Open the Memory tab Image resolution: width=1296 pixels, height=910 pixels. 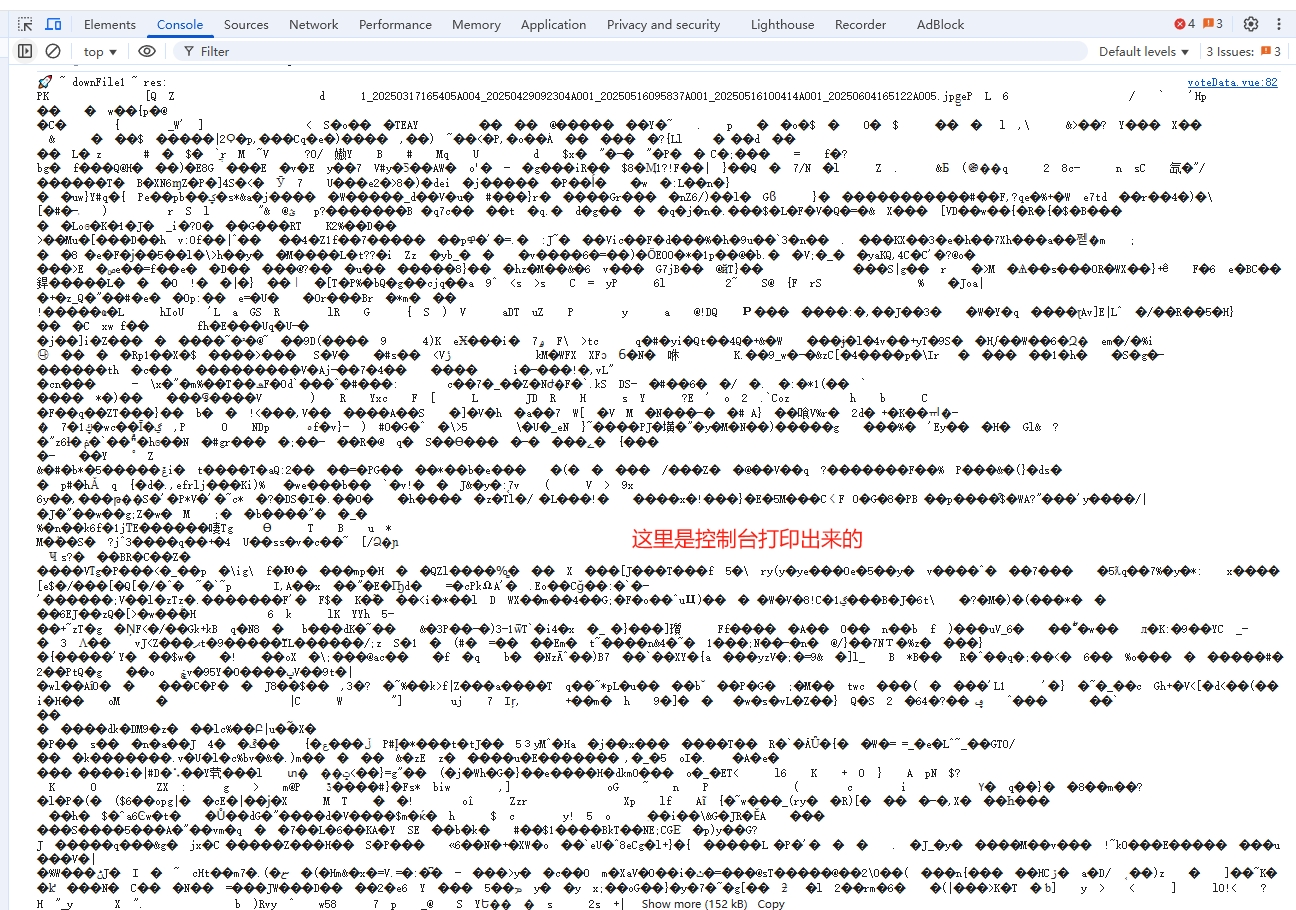click(476, 24)
